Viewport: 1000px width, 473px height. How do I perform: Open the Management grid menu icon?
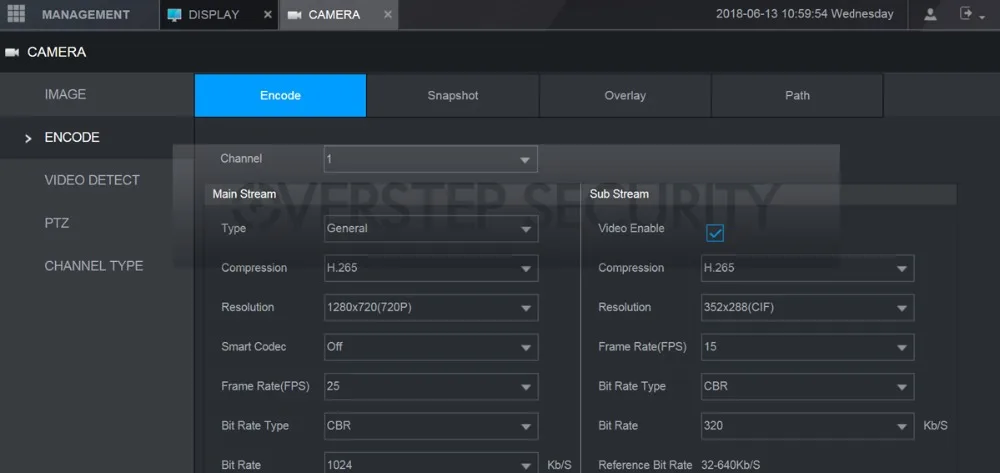coord(16,13)
